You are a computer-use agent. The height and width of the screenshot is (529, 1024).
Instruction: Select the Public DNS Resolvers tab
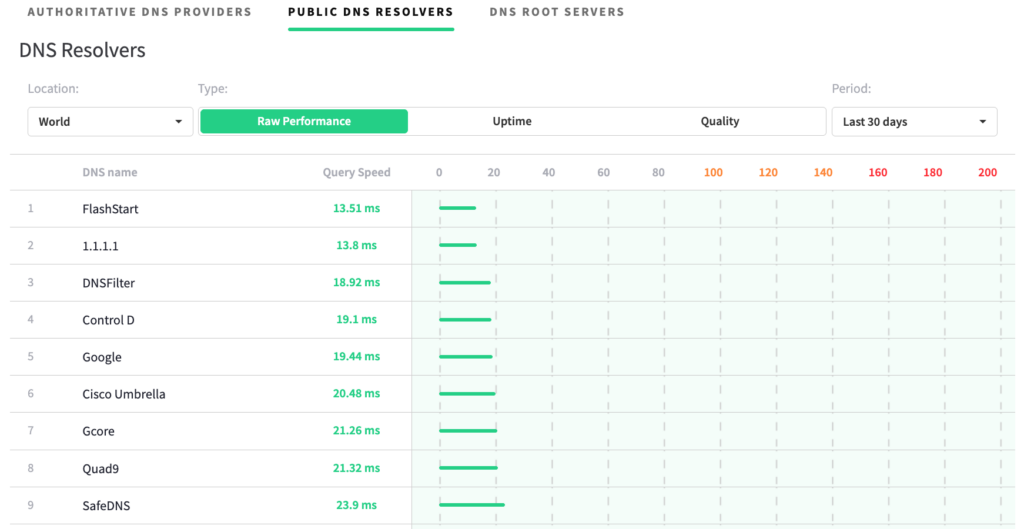point(370,12)
